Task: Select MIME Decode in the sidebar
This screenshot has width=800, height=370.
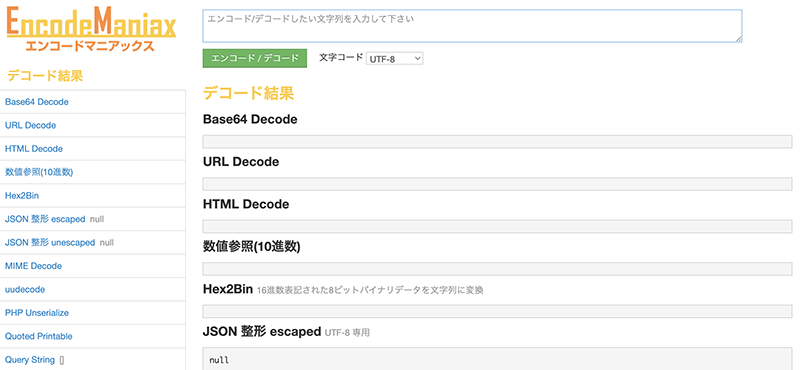Action: coord(33,266)
